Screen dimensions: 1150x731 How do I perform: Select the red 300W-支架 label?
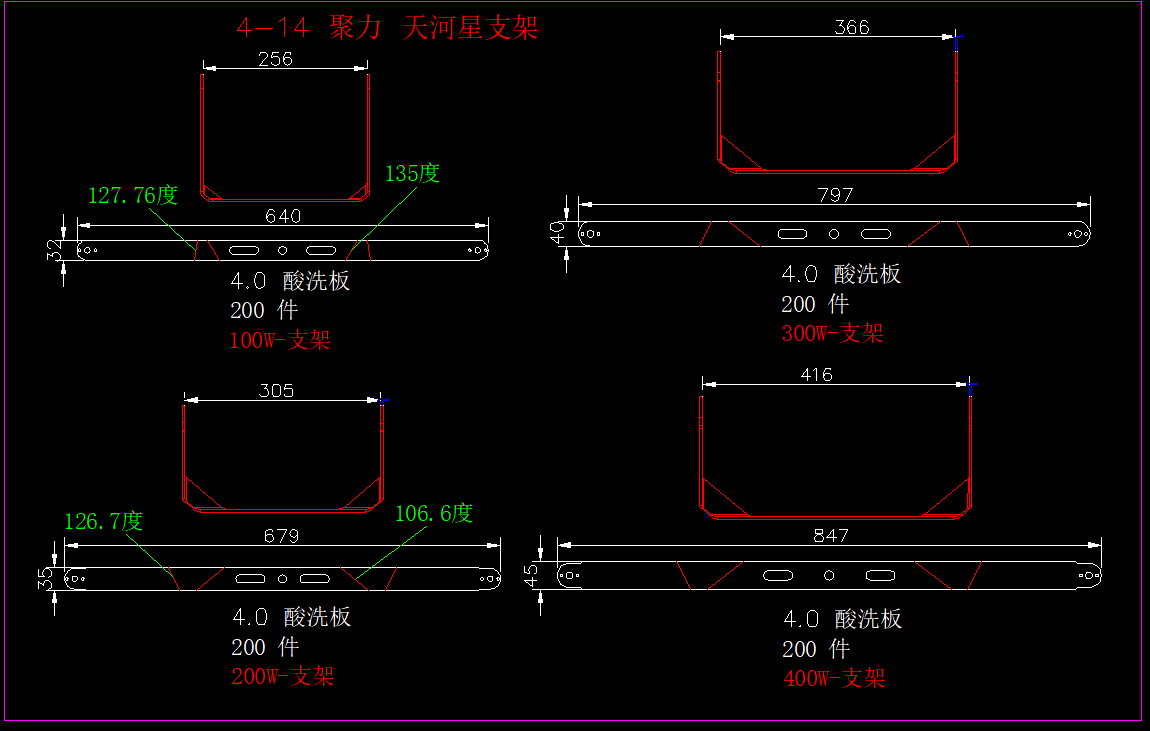tap(833, 333)
